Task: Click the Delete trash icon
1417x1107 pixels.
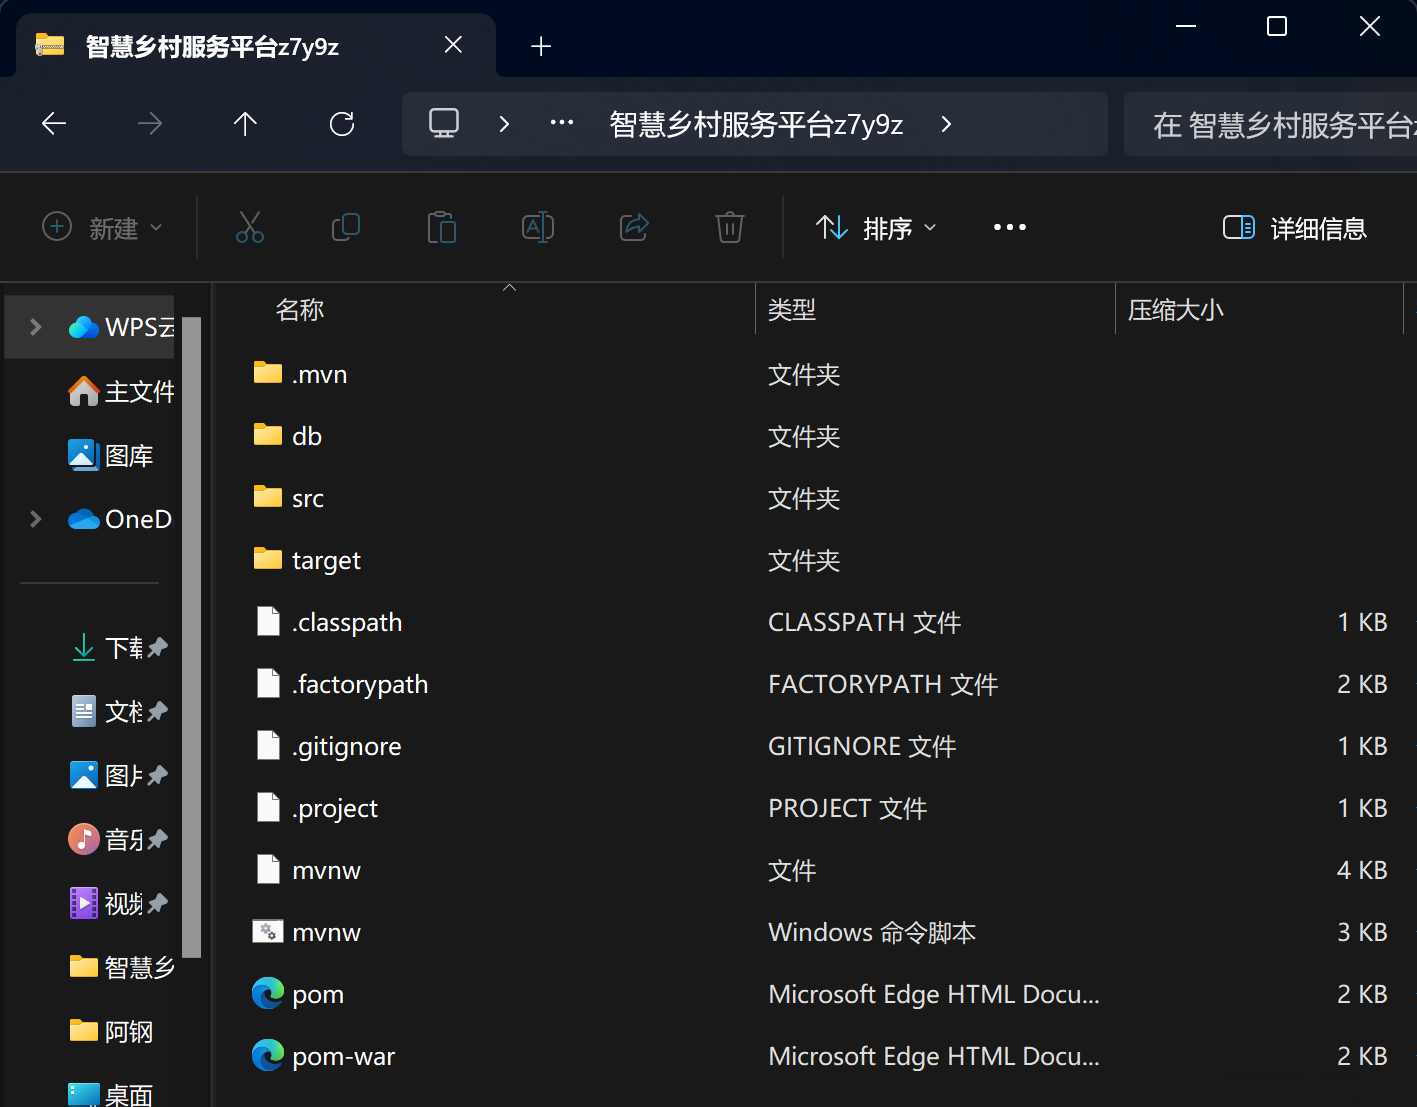Action: pos(730,228)
